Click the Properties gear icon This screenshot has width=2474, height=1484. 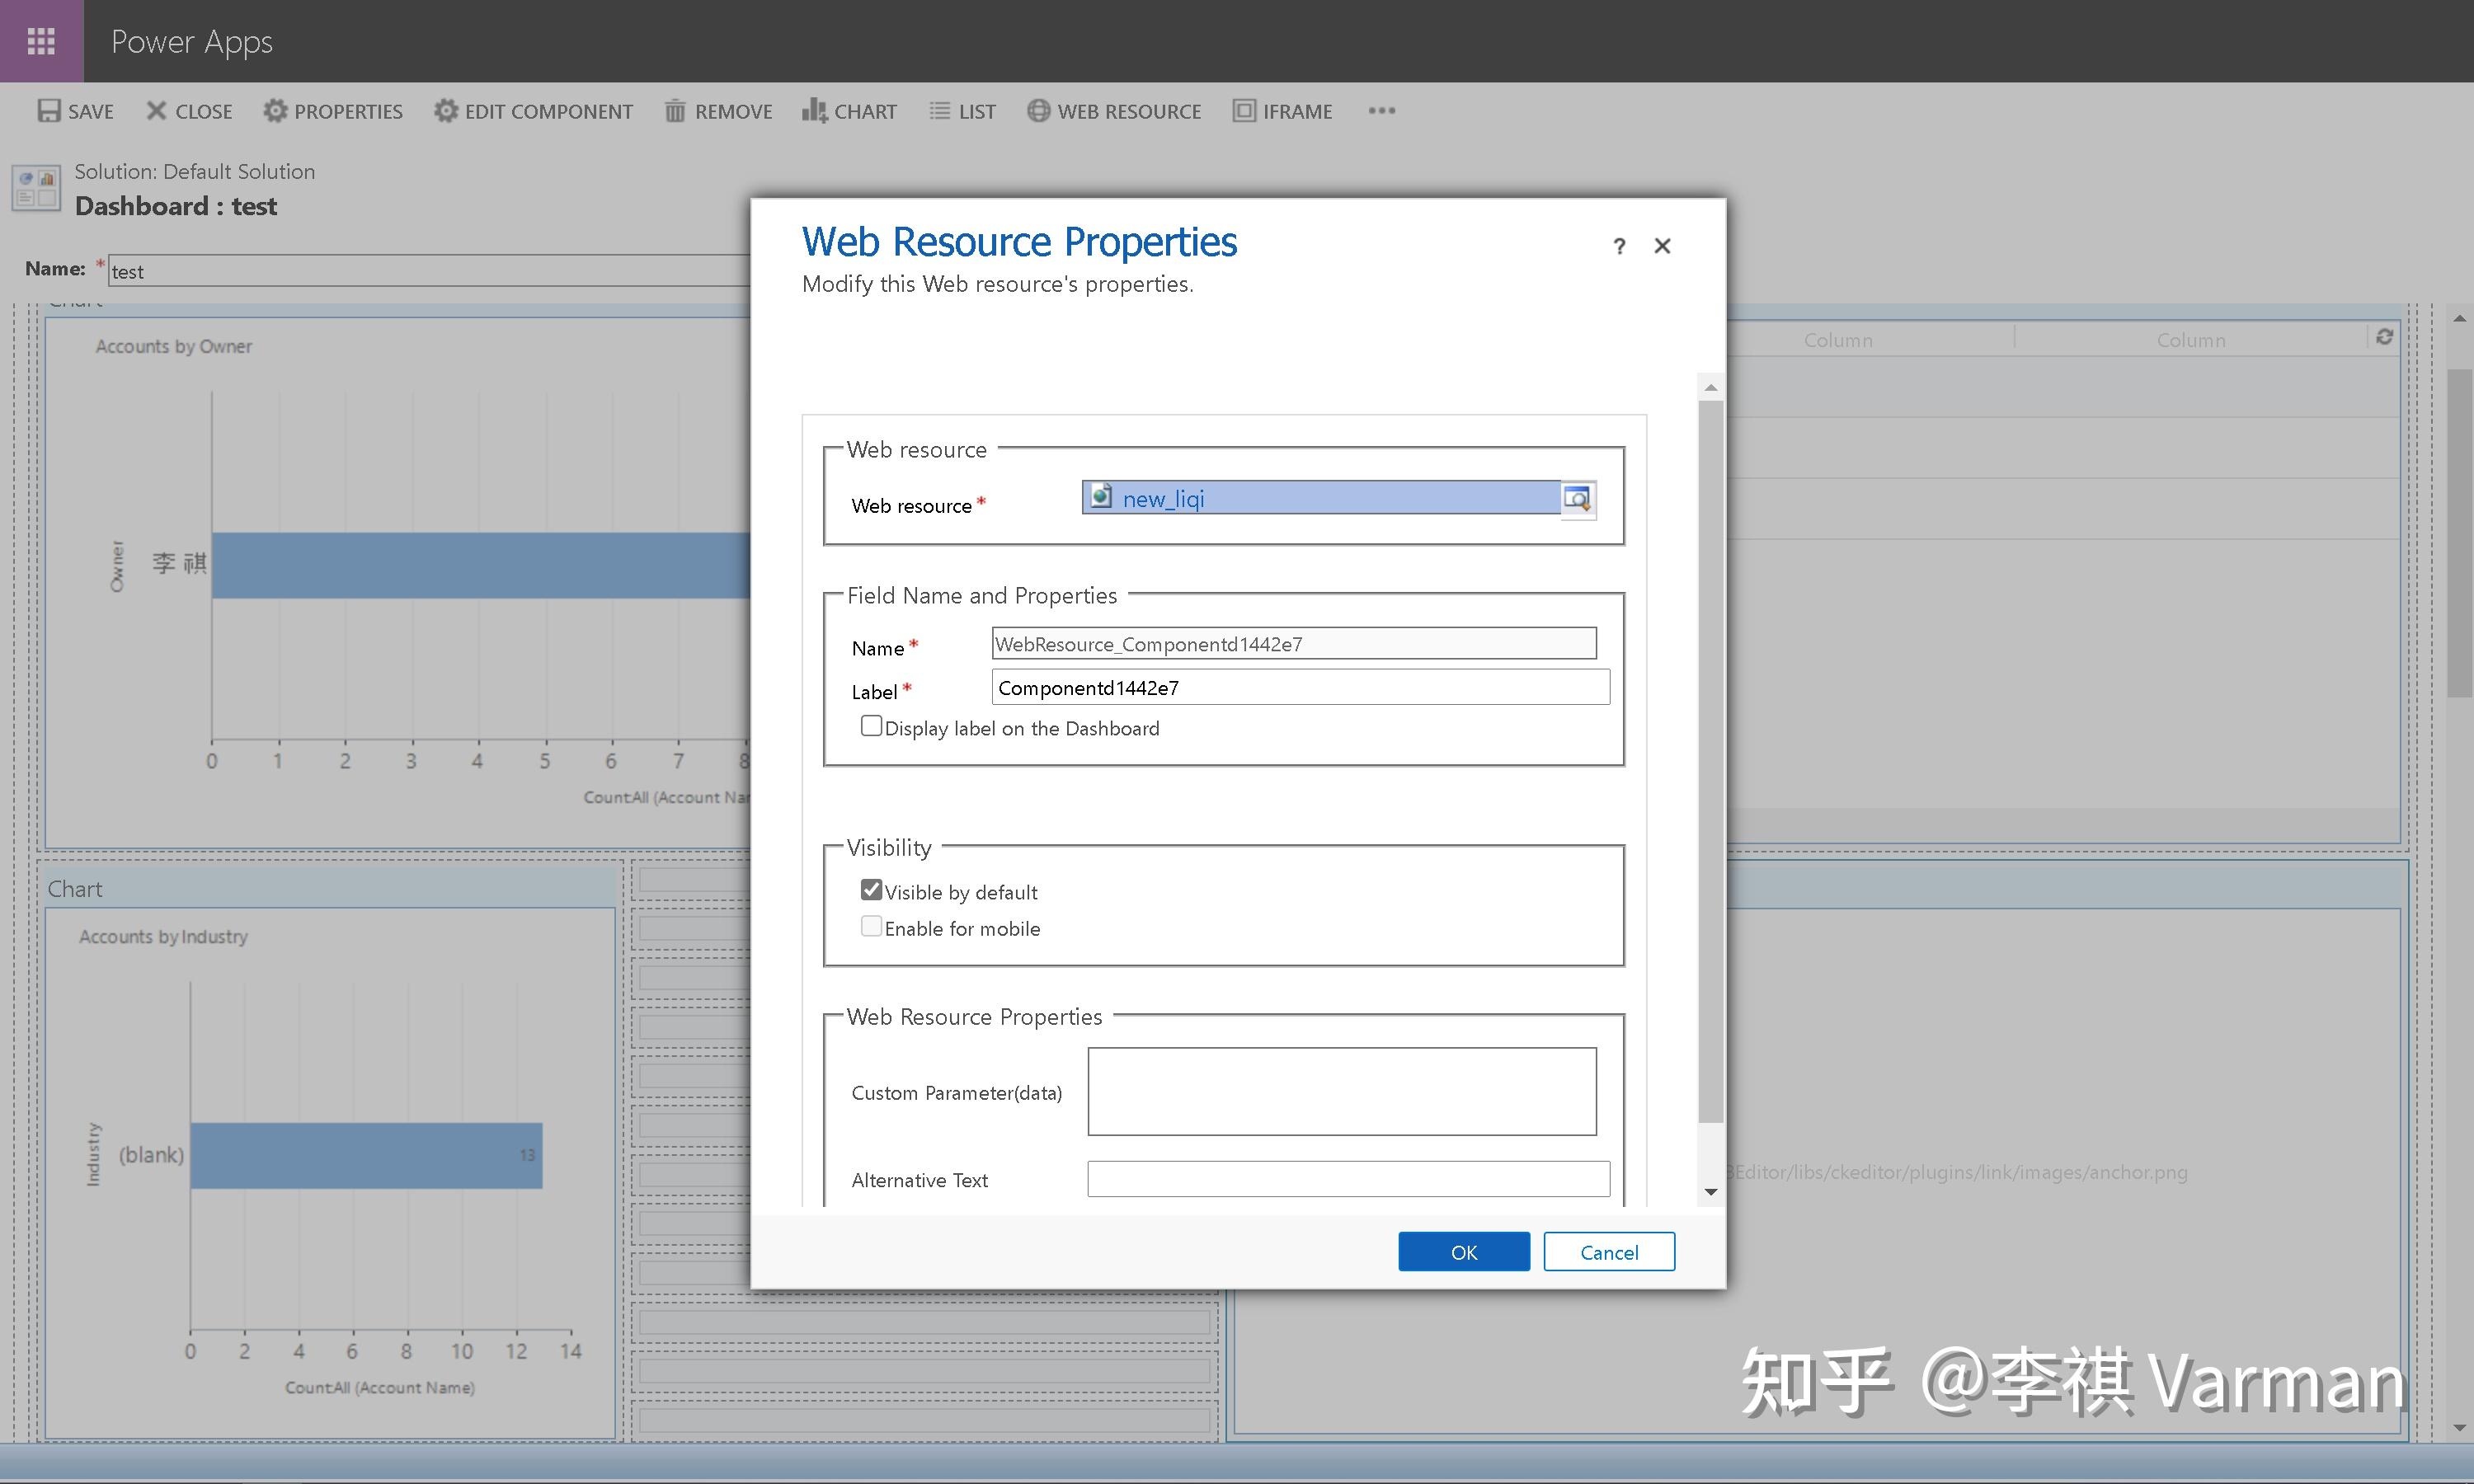click(x=275, y=111)
